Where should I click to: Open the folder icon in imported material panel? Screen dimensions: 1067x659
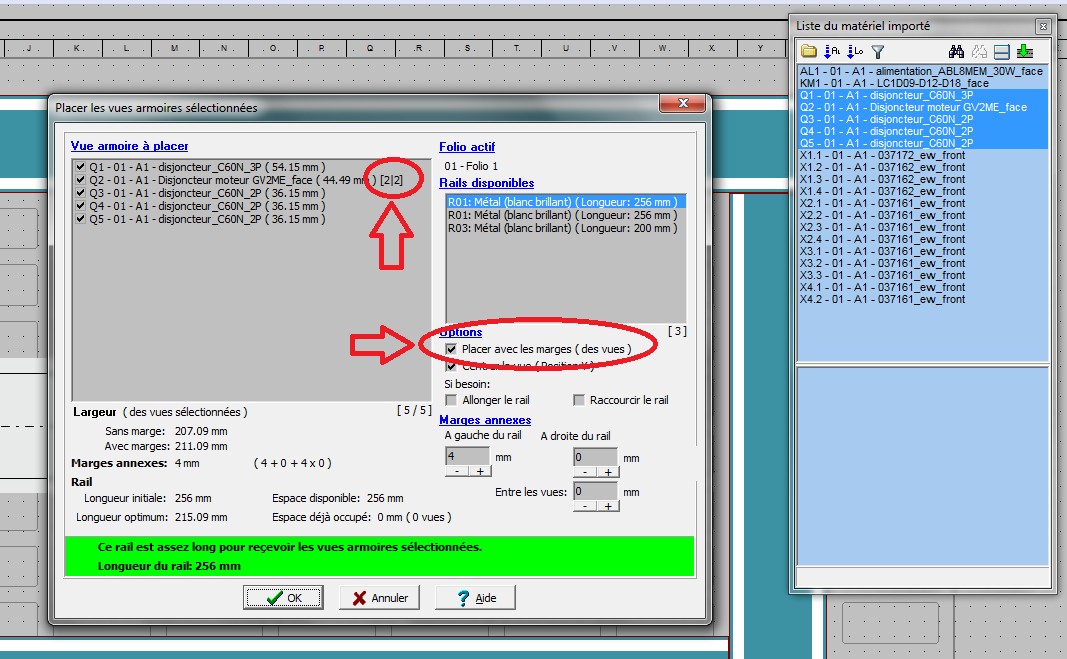tap(809, 52)
